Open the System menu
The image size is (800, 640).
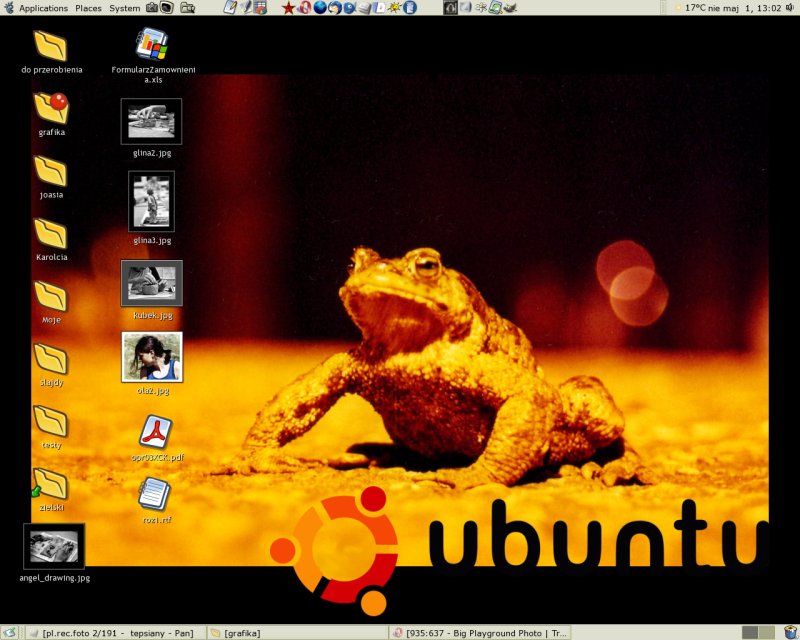[124, 8]
